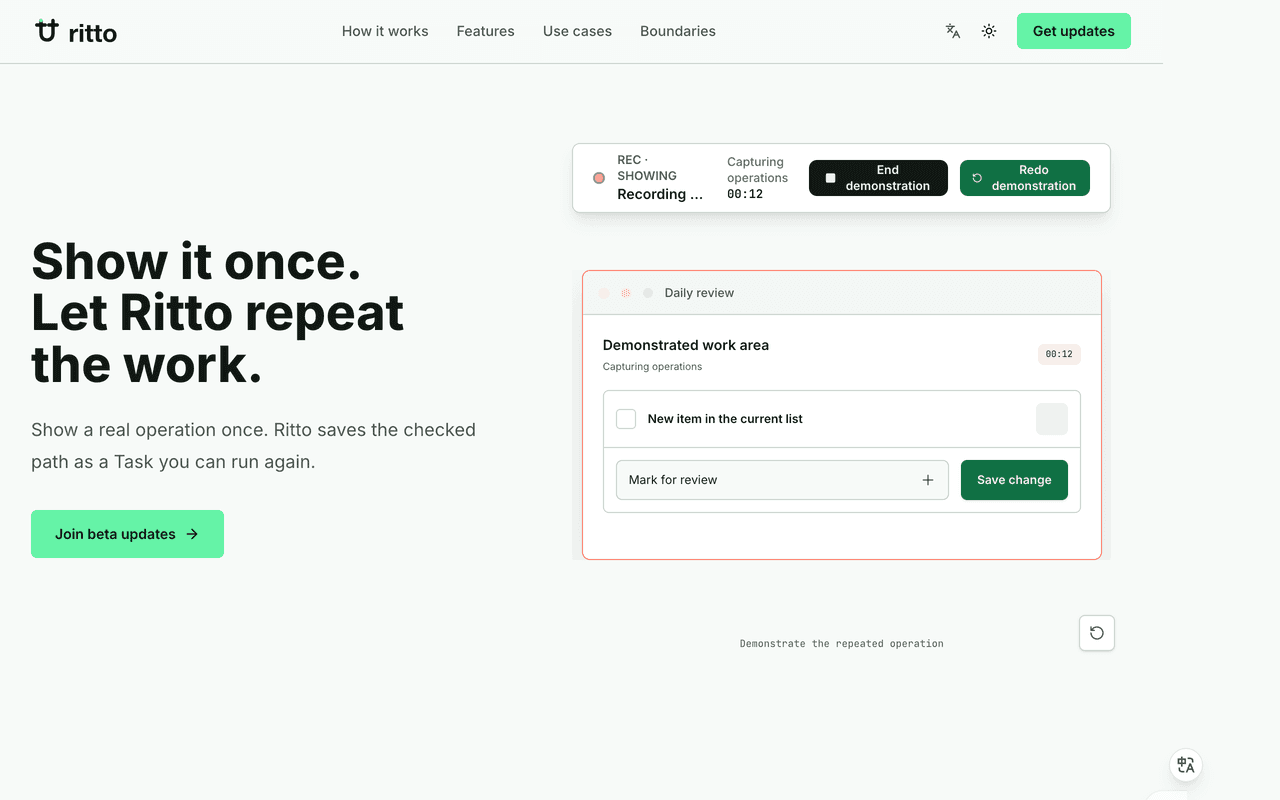
Task: Join beta updates with the green button
Action: 127,534
